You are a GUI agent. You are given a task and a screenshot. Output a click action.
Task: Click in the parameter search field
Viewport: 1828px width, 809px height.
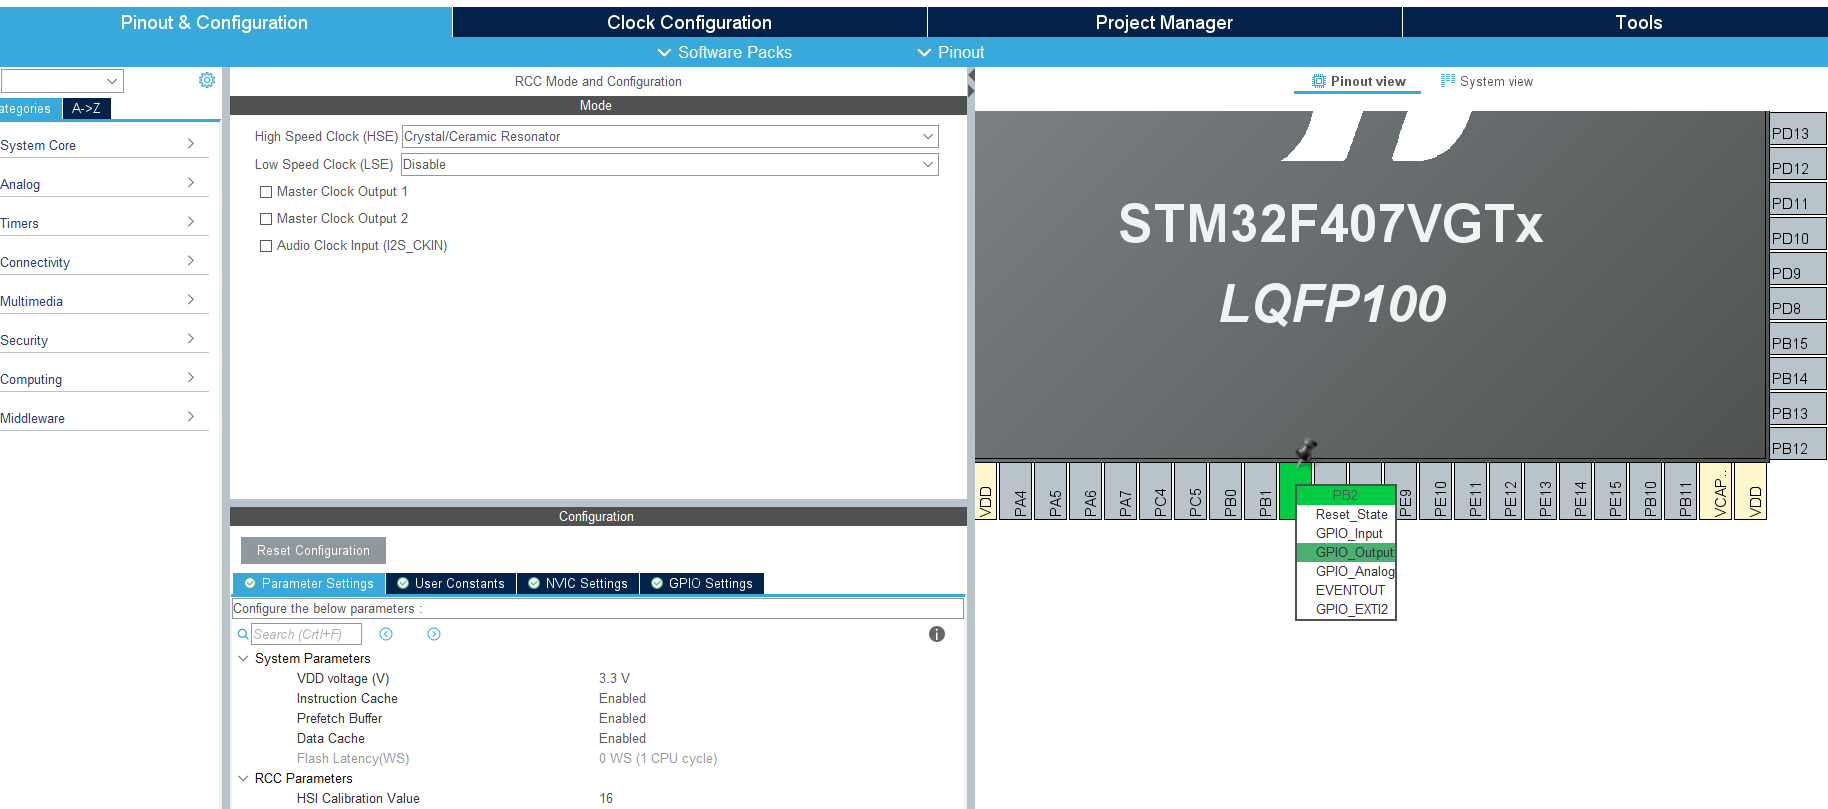click(306, 634)
